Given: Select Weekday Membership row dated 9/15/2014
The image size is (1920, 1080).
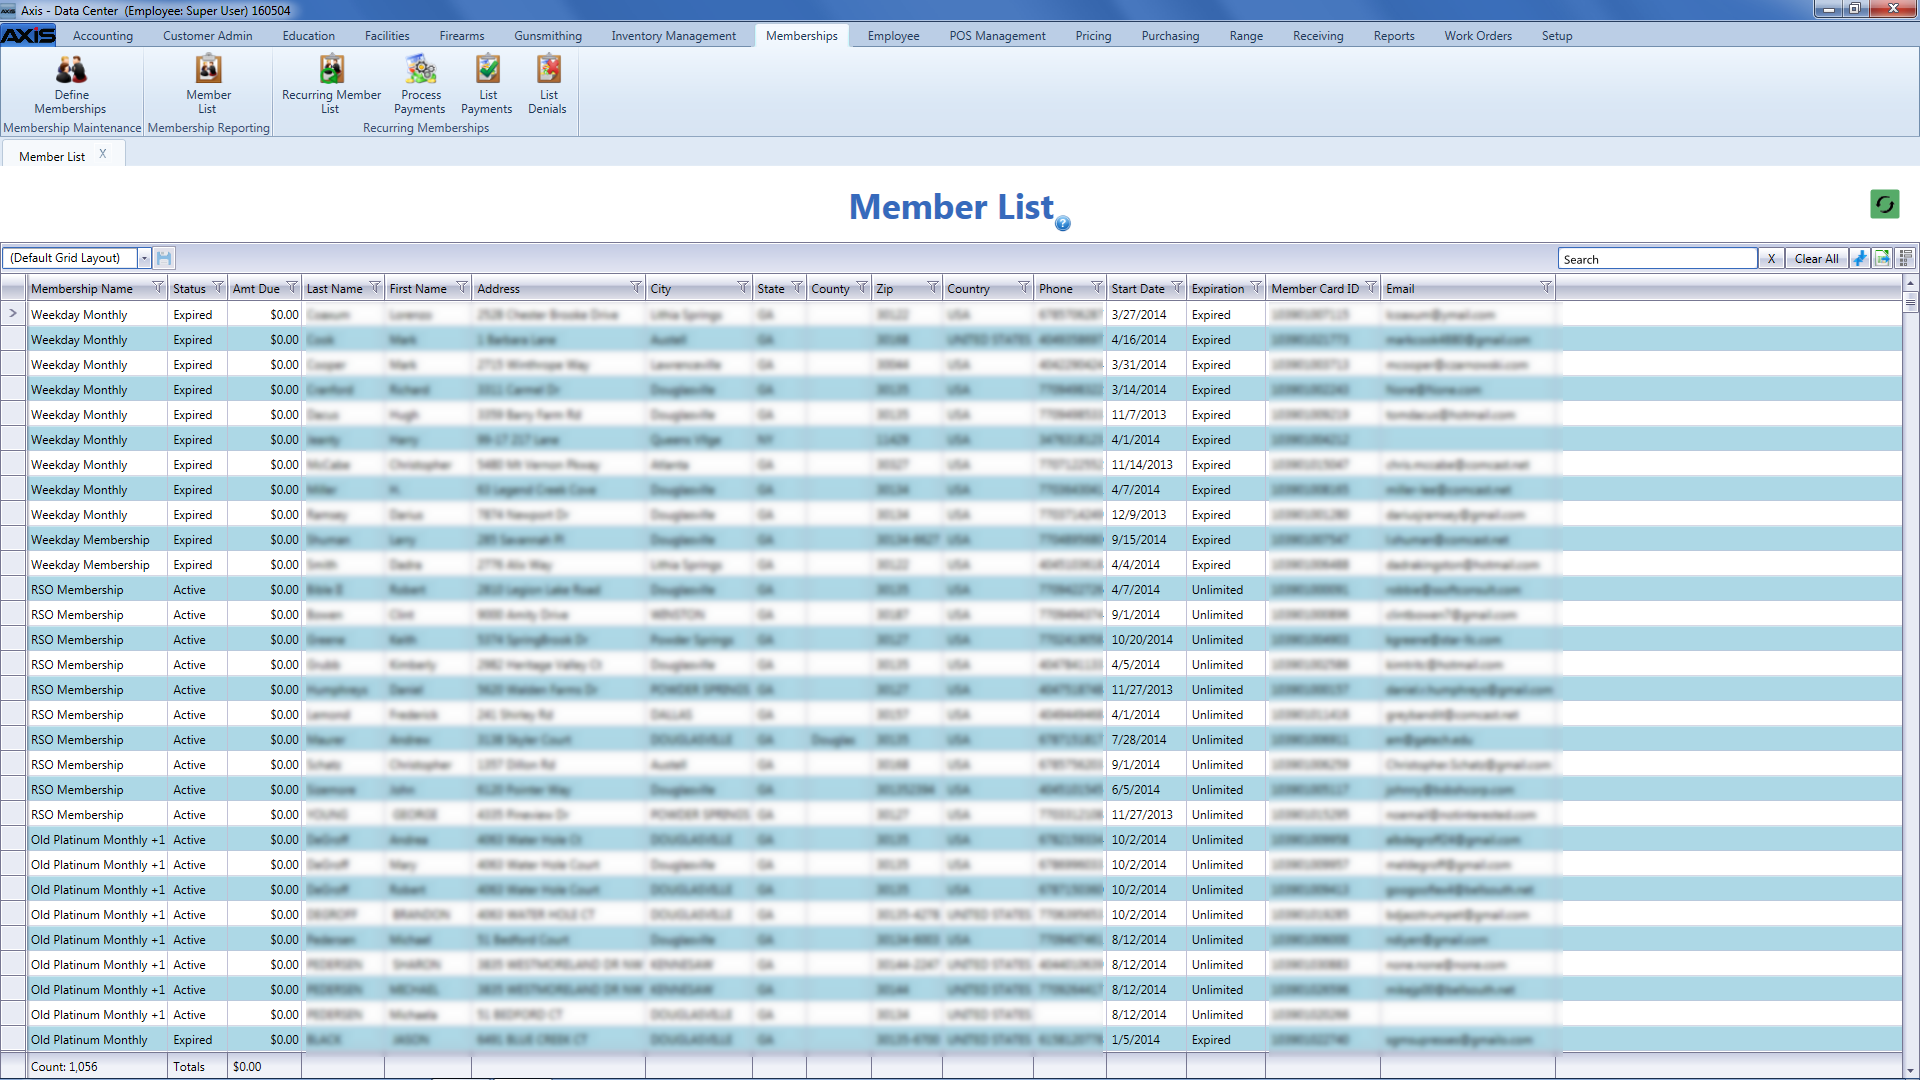Looking at the screenshot, I should click(965, 539).
